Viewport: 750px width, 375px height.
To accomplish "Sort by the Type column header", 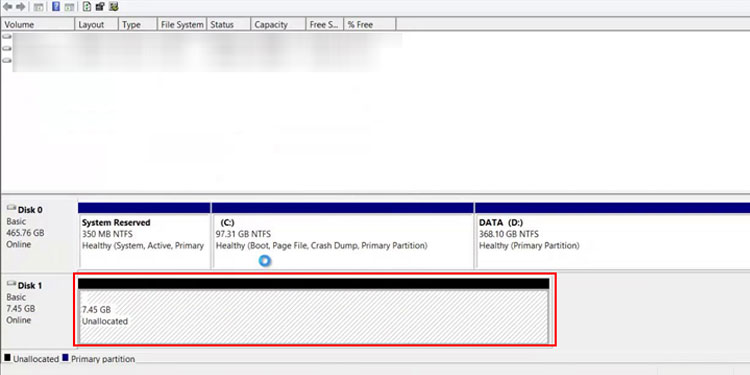I will 138,24.
